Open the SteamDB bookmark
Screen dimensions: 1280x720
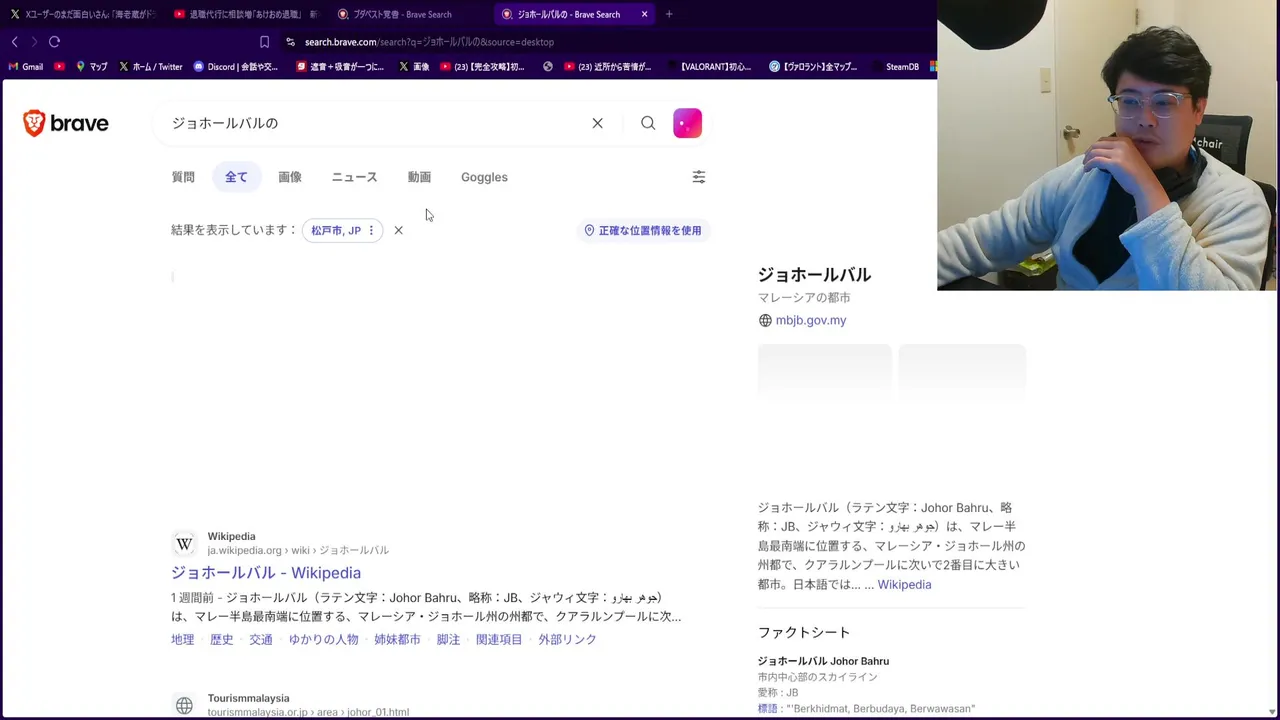point(894,67)
